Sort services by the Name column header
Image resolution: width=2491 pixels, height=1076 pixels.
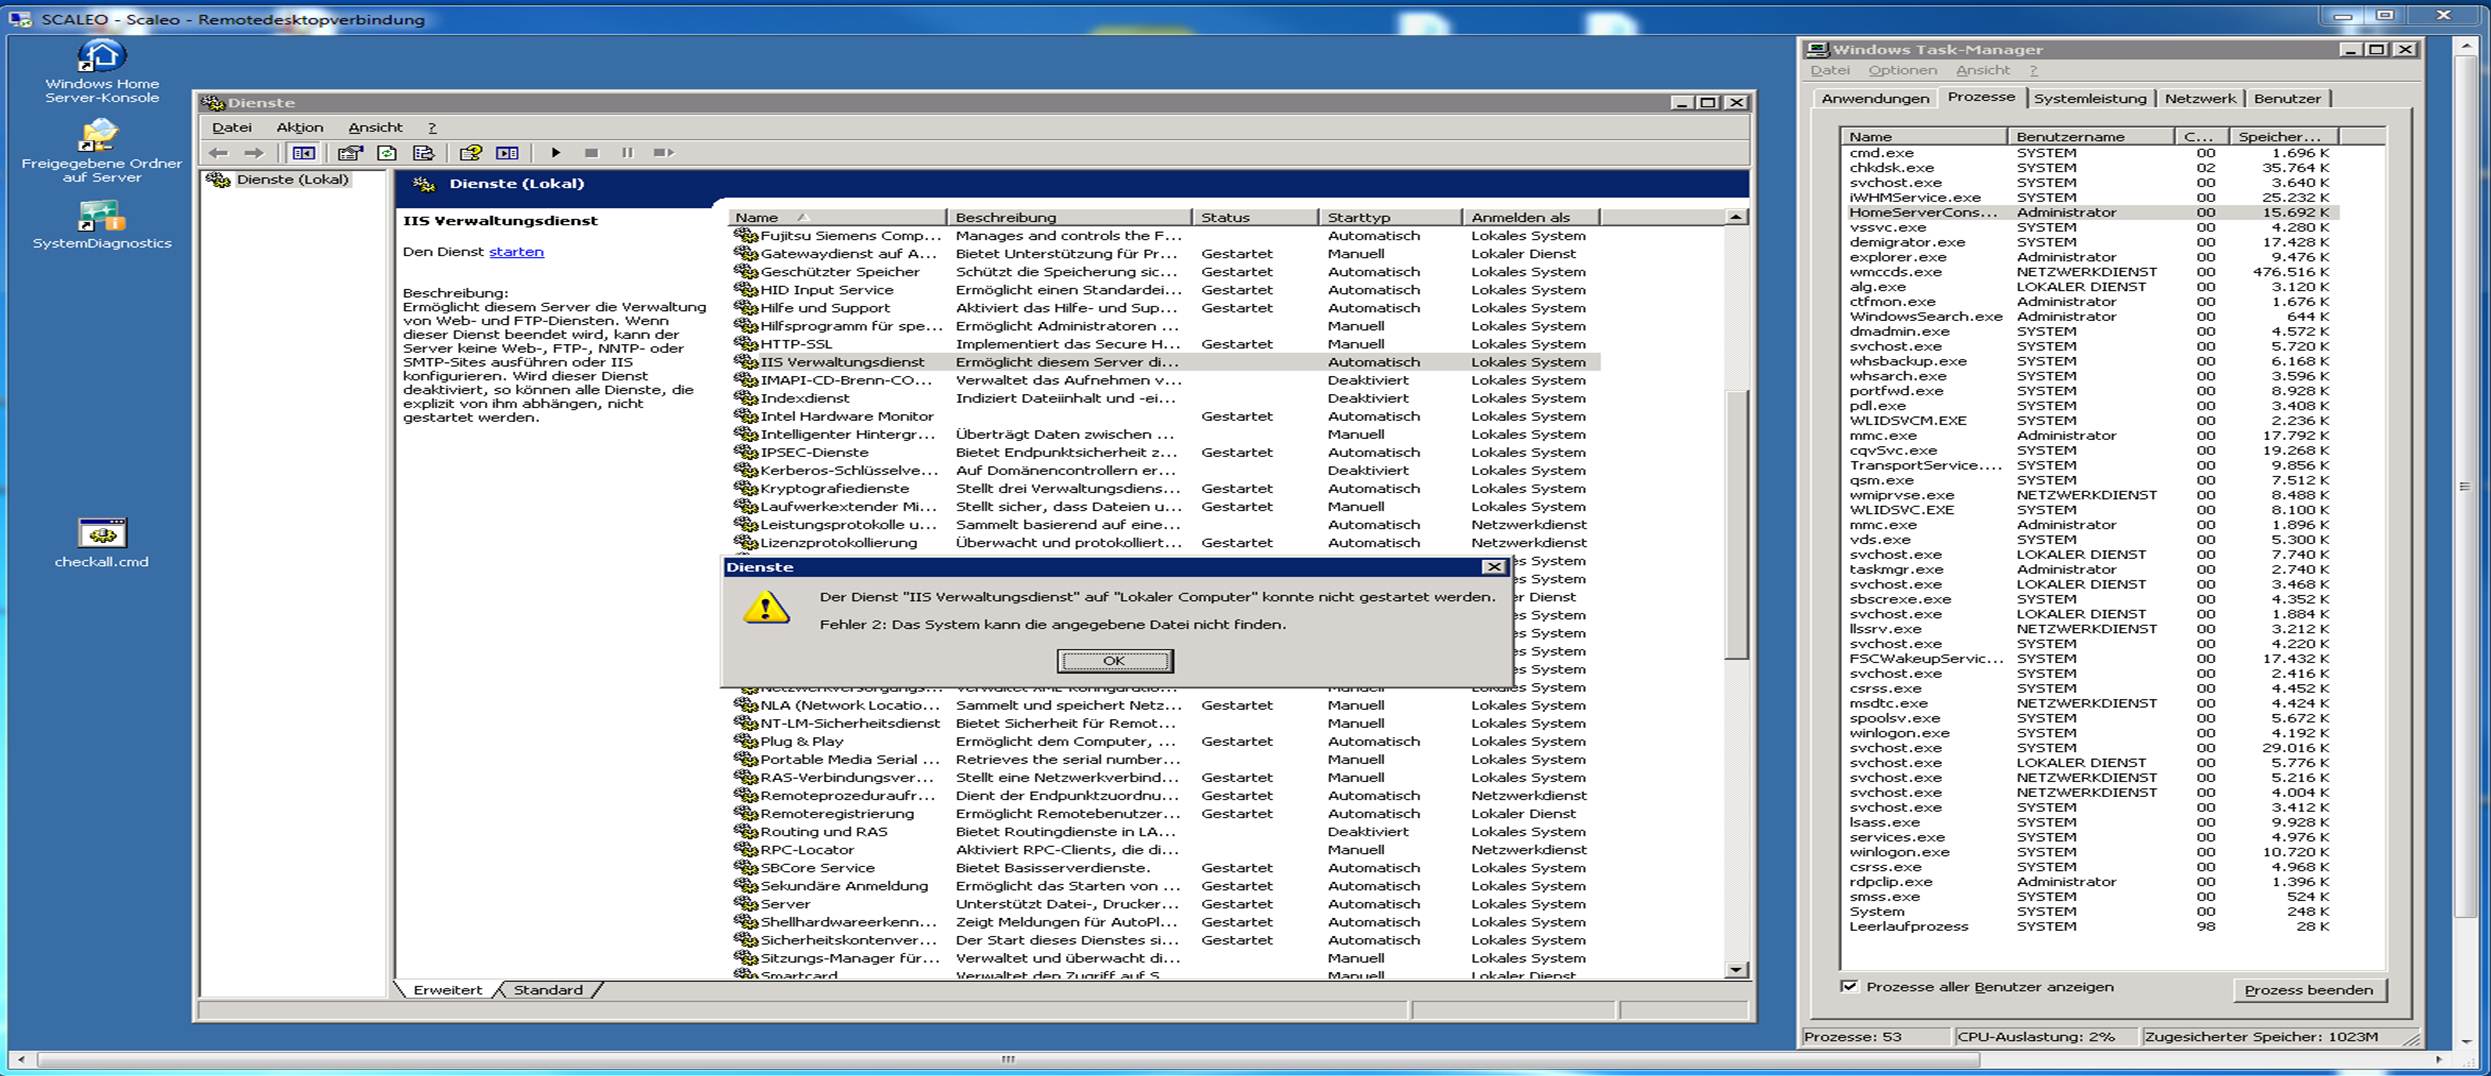click(837, 217)
